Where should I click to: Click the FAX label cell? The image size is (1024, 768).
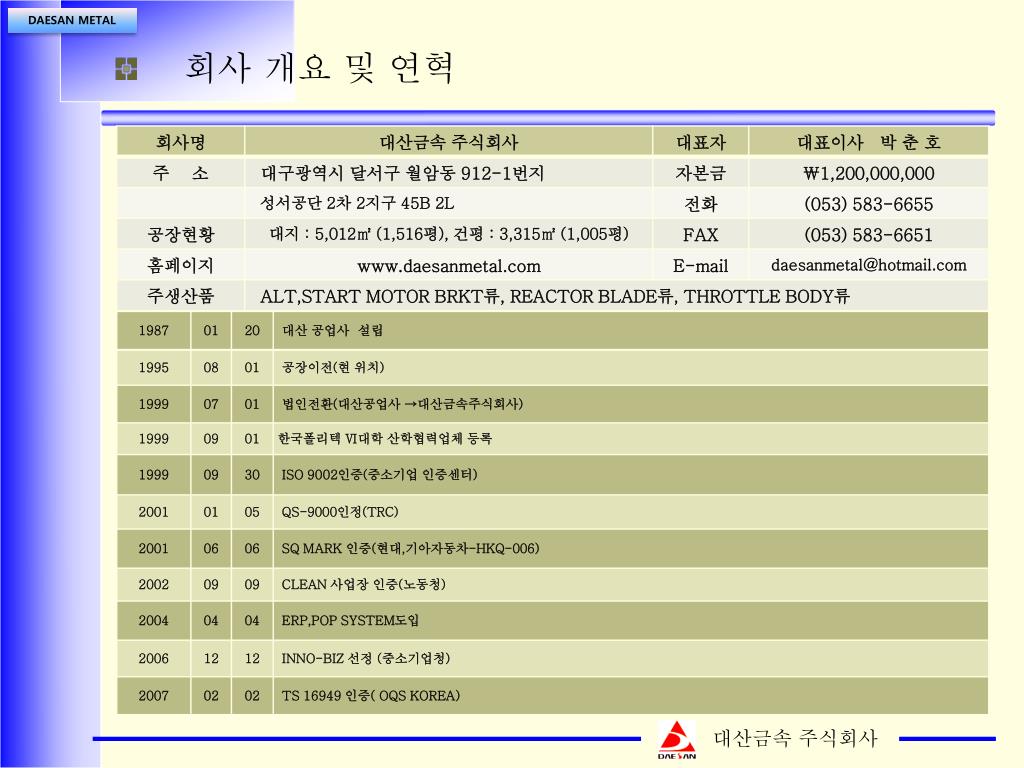pyautogui.click(x=701, y=234)
